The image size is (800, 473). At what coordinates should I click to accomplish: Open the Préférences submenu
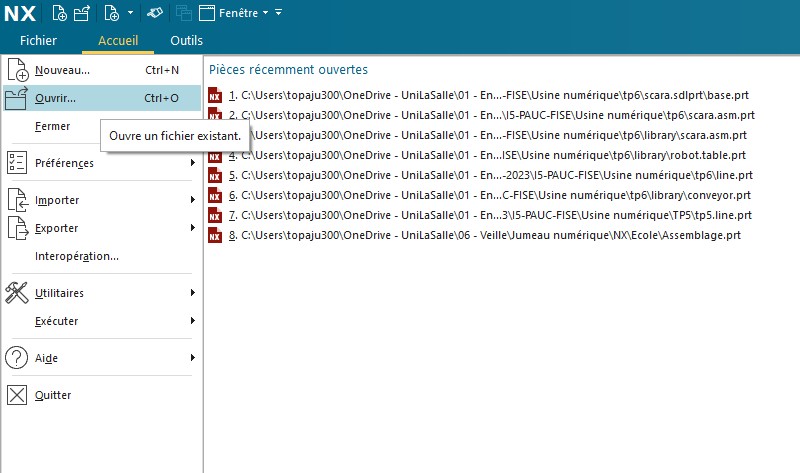click(102, 163)
